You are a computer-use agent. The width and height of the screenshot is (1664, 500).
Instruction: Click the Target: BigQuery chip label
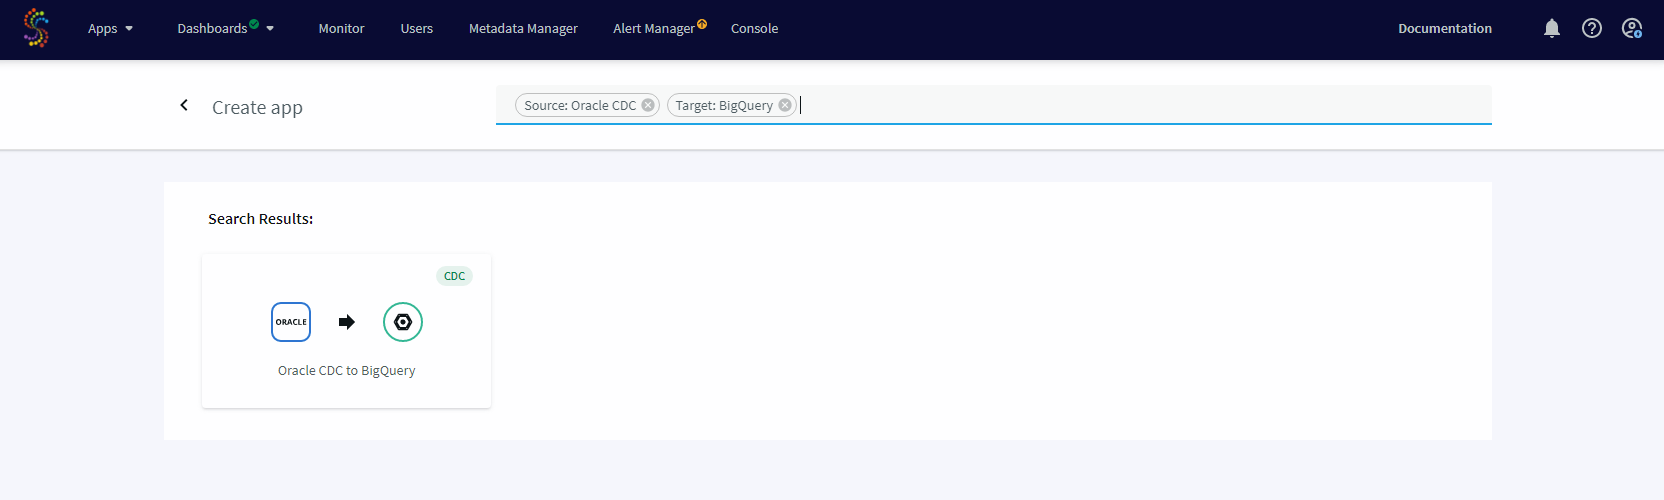[724, 105]
